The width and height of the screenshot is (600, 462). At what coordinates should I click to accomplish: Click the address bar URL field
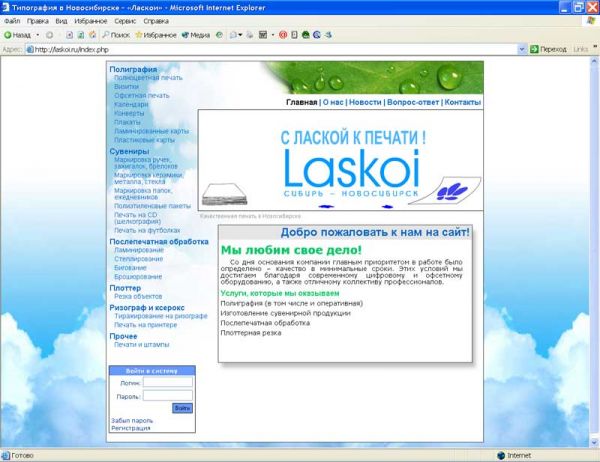pyautogui.click(x=271, y=49)
